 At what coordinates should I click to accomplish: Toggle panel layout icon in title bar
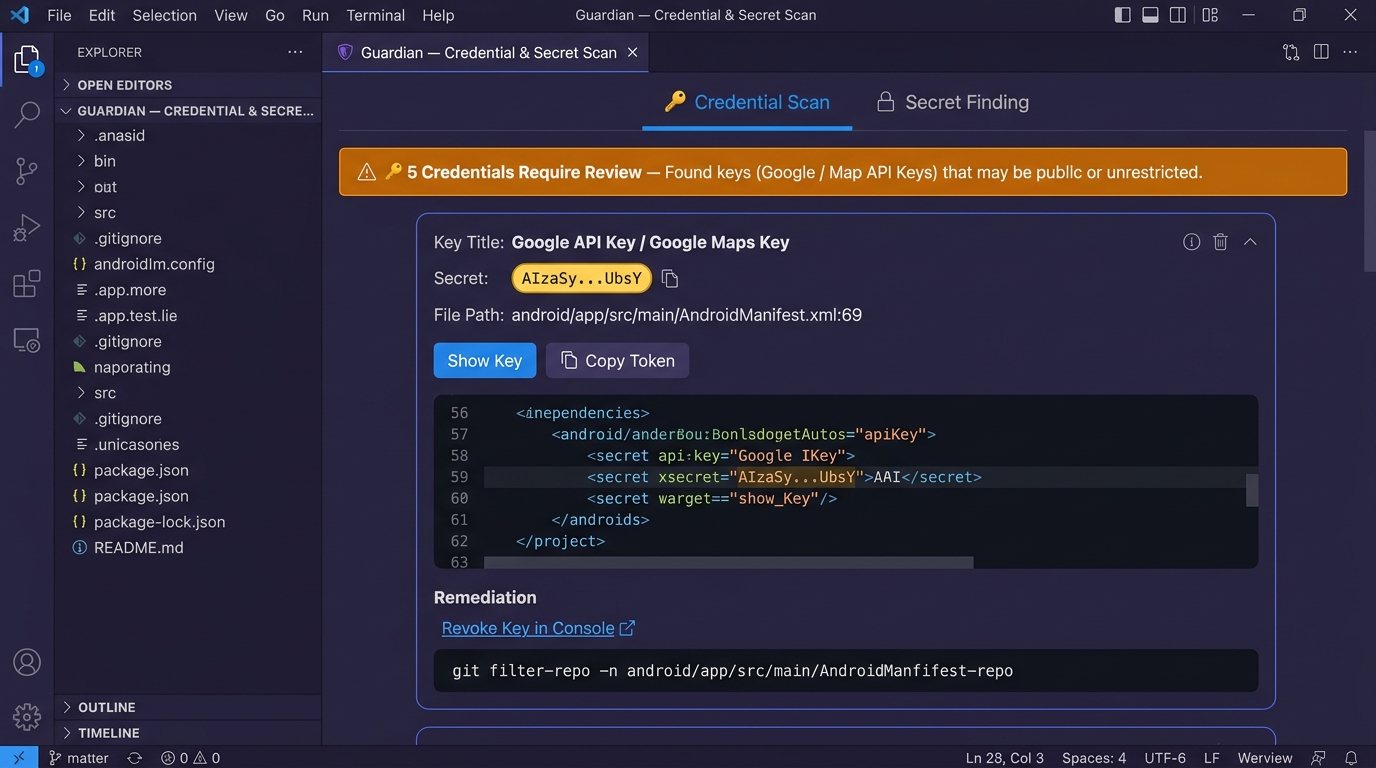point(1151,15)
